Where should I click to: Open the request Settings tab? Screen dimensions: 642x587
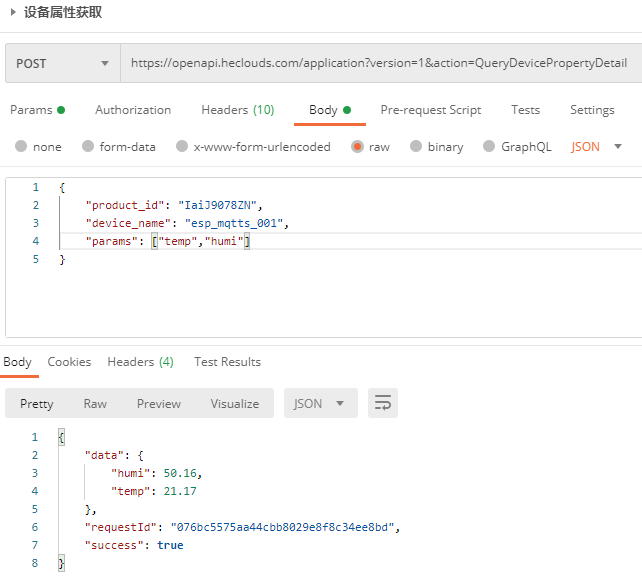592,110
